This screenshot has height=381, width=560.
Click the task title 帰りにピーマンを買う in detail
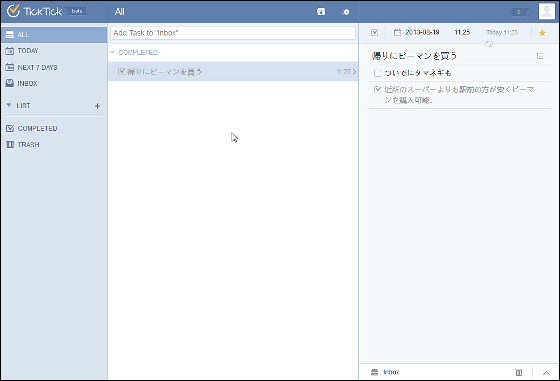tap(414, 56)
